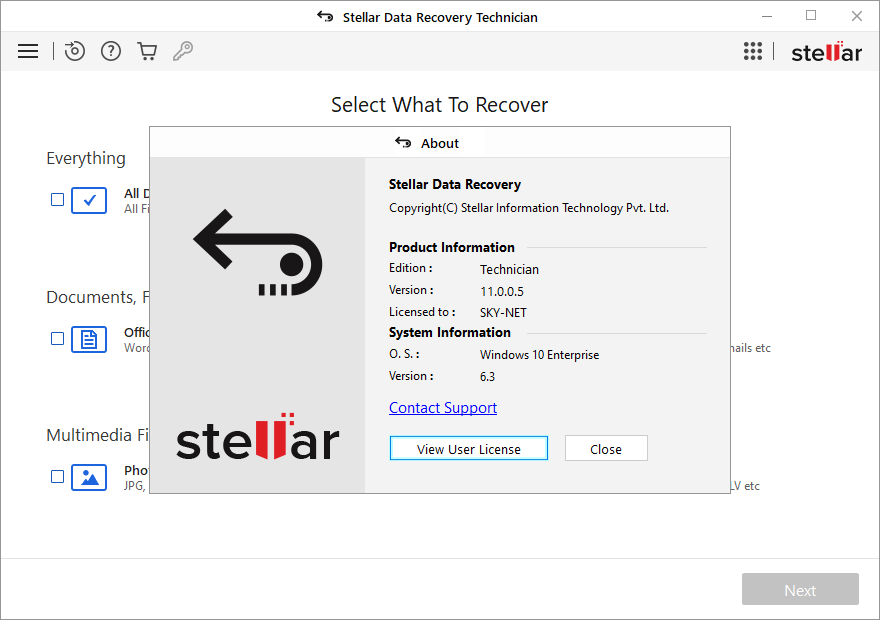Click the version number 11.0.0.5

502,291
